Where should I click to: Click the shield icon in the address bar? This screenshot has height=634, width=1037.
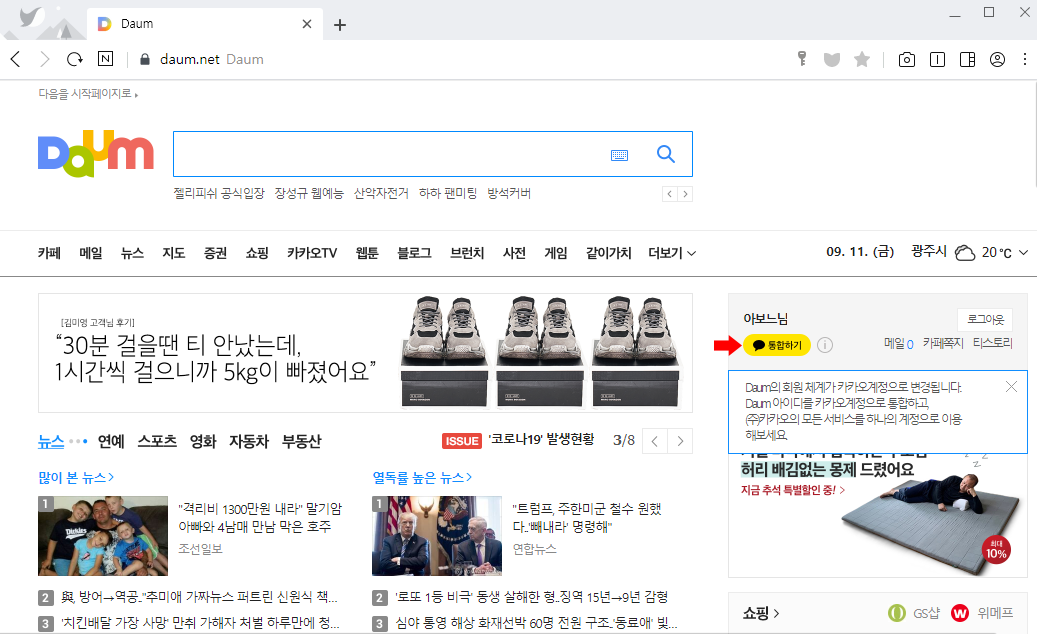tap(832, 60)
